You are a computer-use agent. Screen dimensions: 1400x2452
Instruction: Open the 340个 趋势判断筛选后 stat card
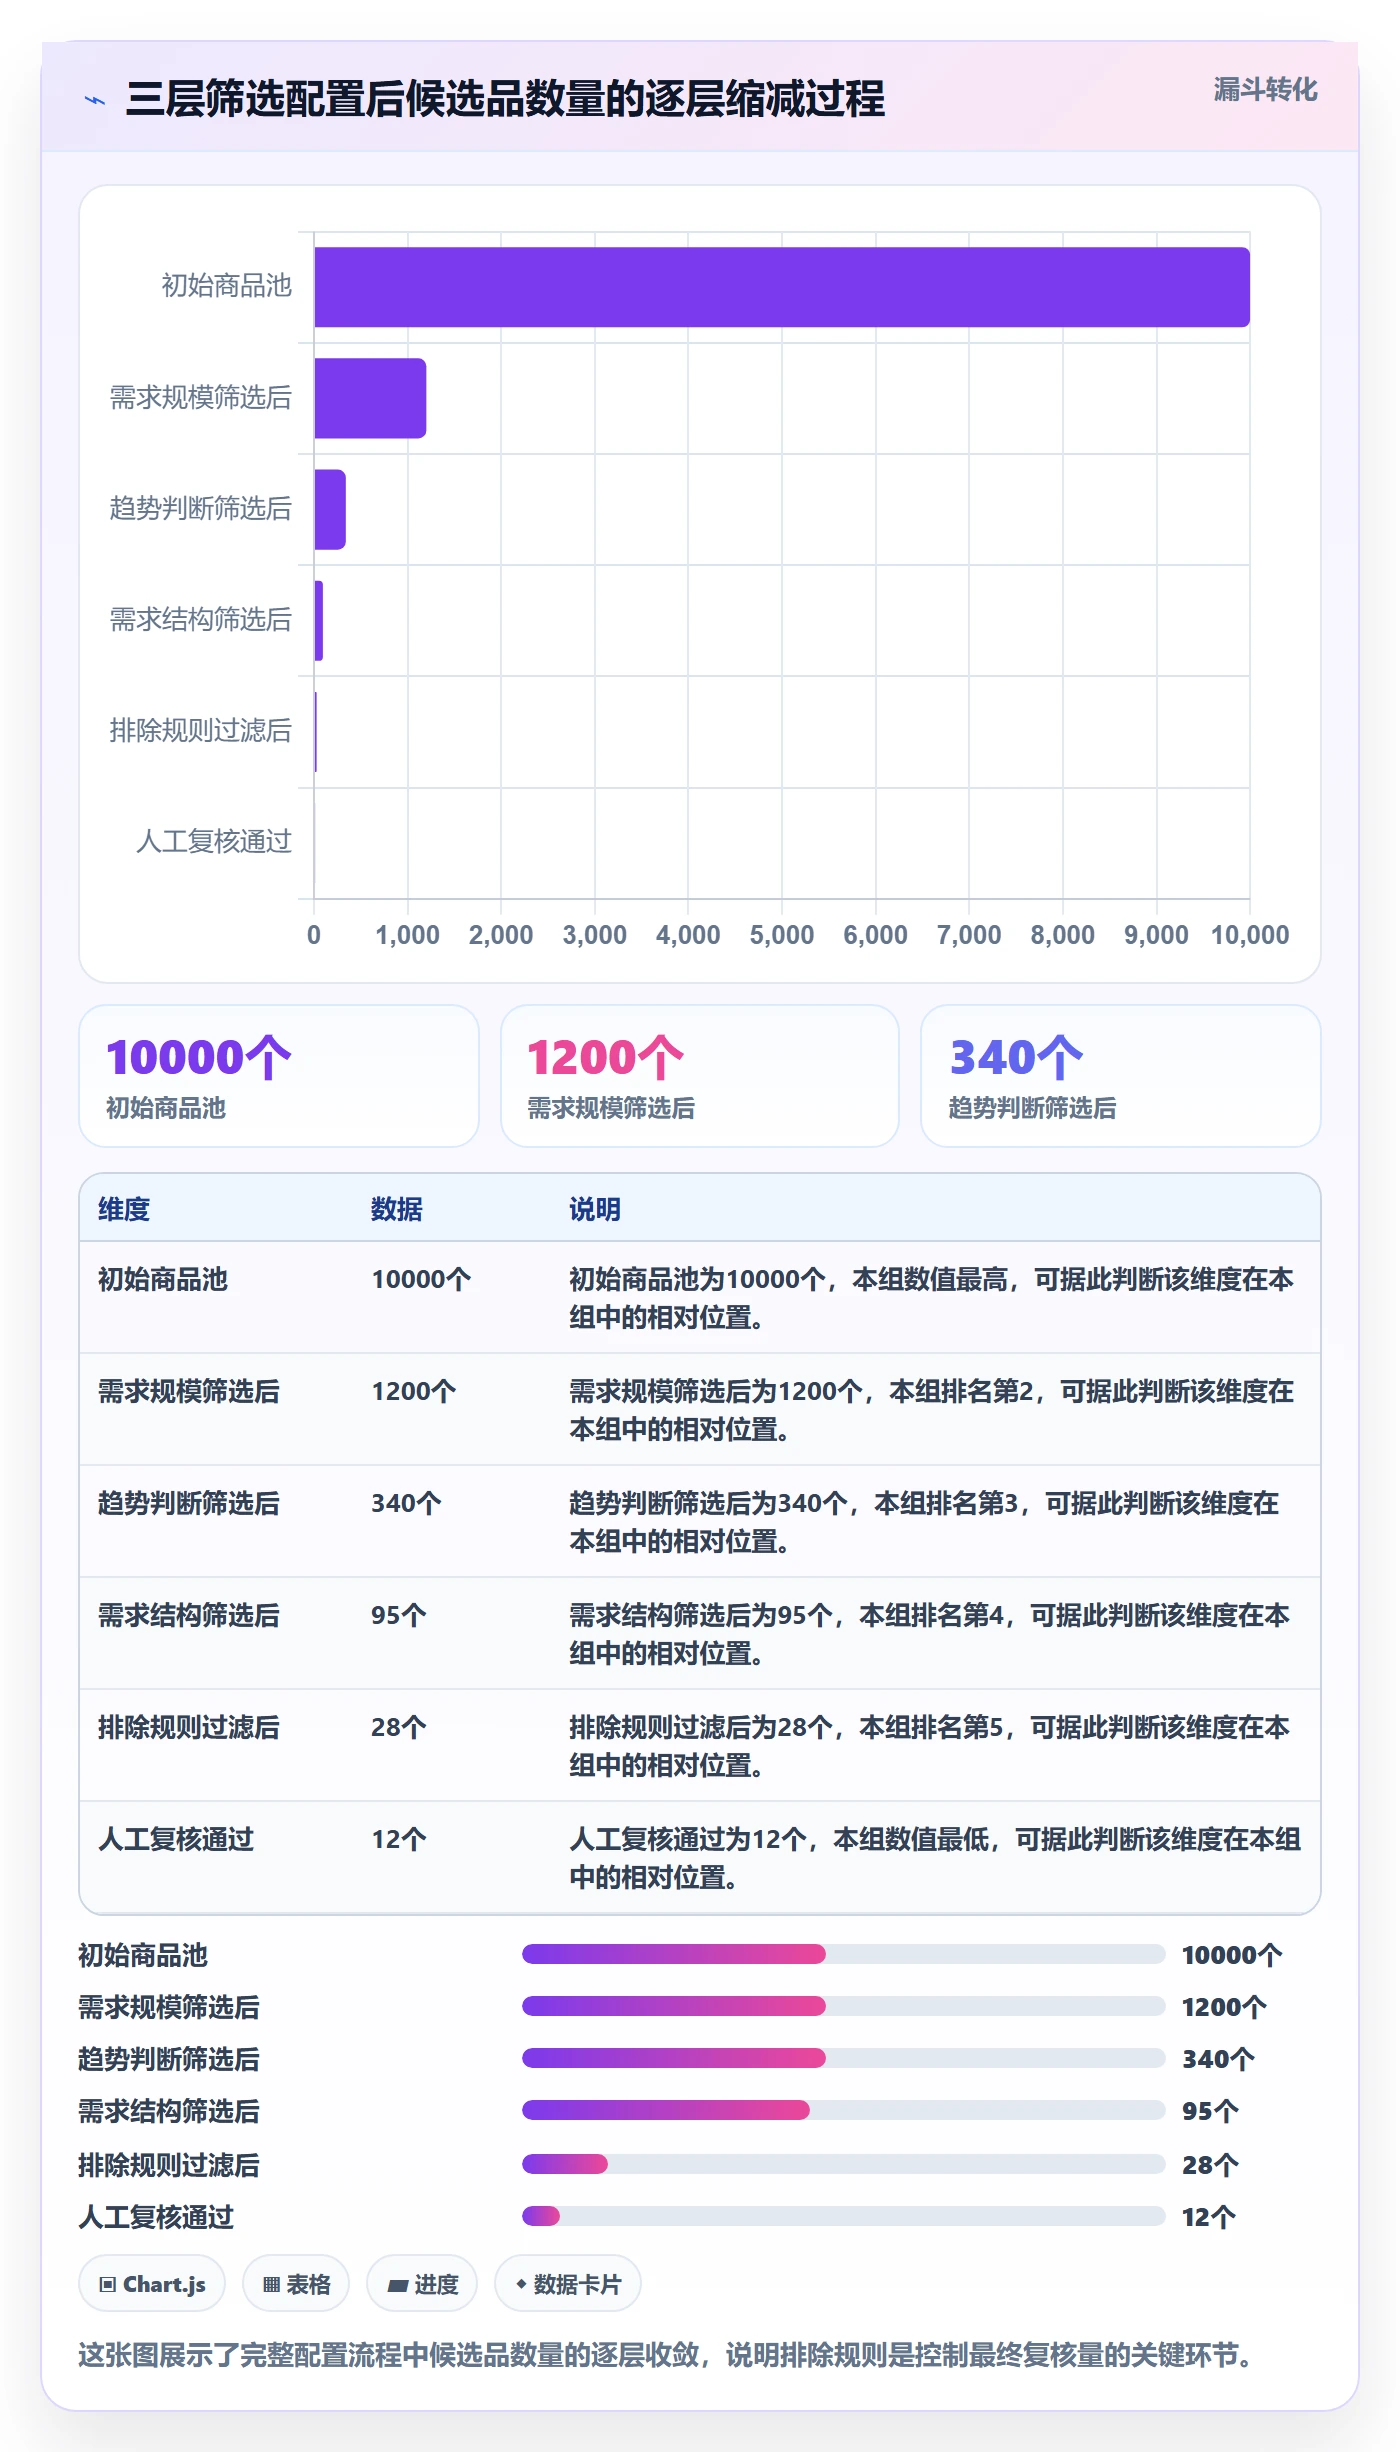(1121, 1076)
